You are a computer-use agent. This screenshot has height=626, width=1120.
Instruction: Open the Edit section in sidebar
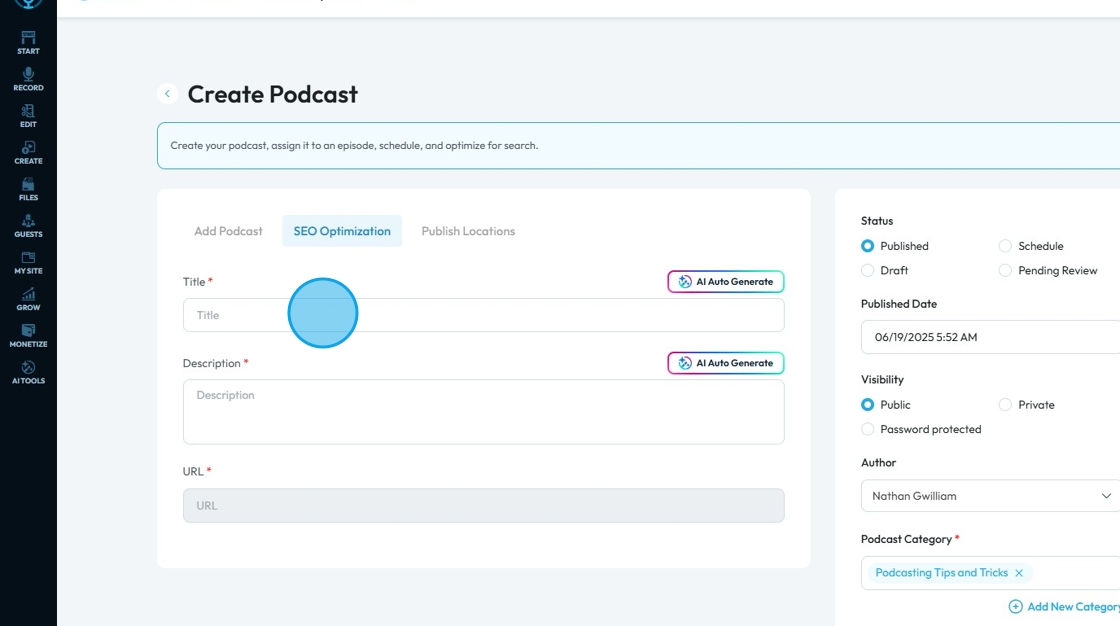(x=28, y=116)
